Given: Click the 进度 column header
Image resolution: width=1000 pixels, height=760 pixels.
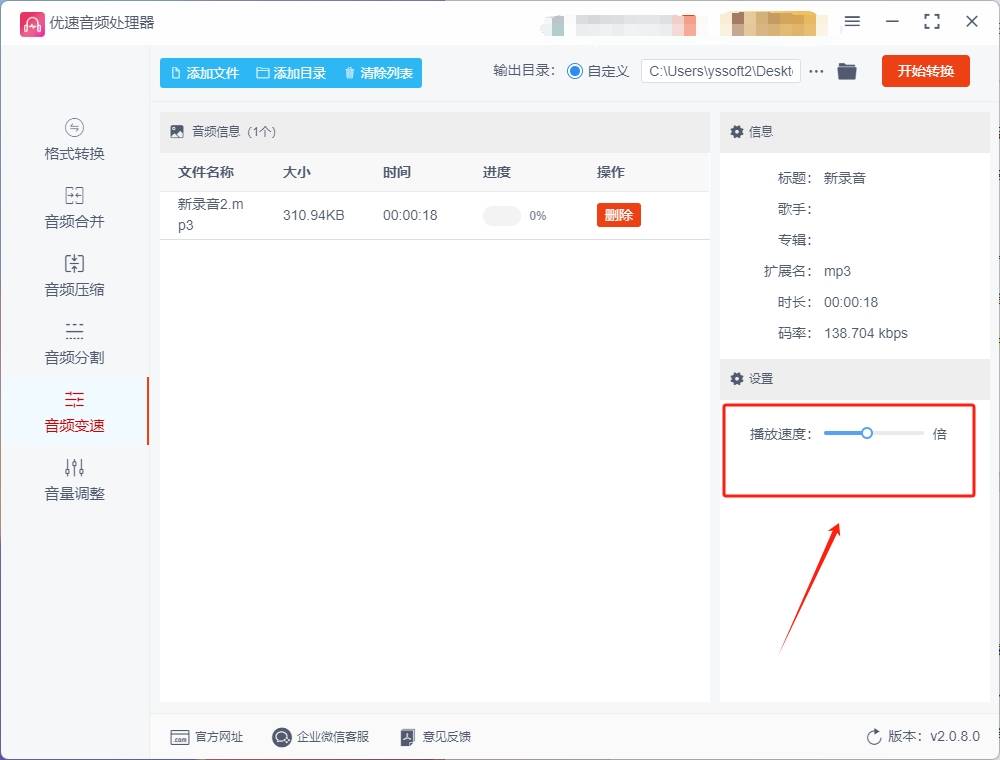Looking at the screenshot, I should pyautogui.click(x=497, y=172).
